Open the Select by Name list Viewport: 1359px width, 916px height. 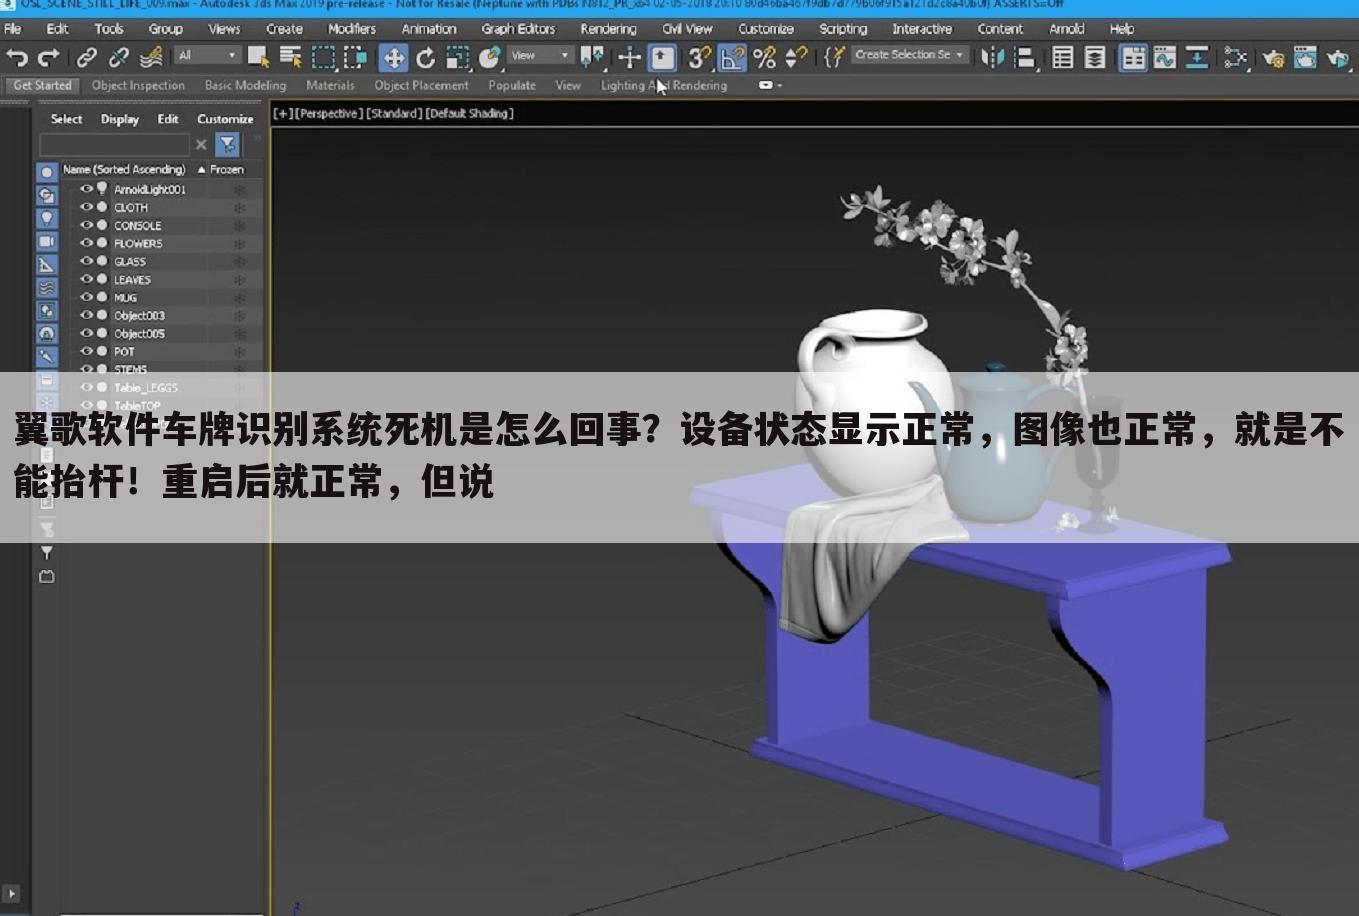point(291,58)
